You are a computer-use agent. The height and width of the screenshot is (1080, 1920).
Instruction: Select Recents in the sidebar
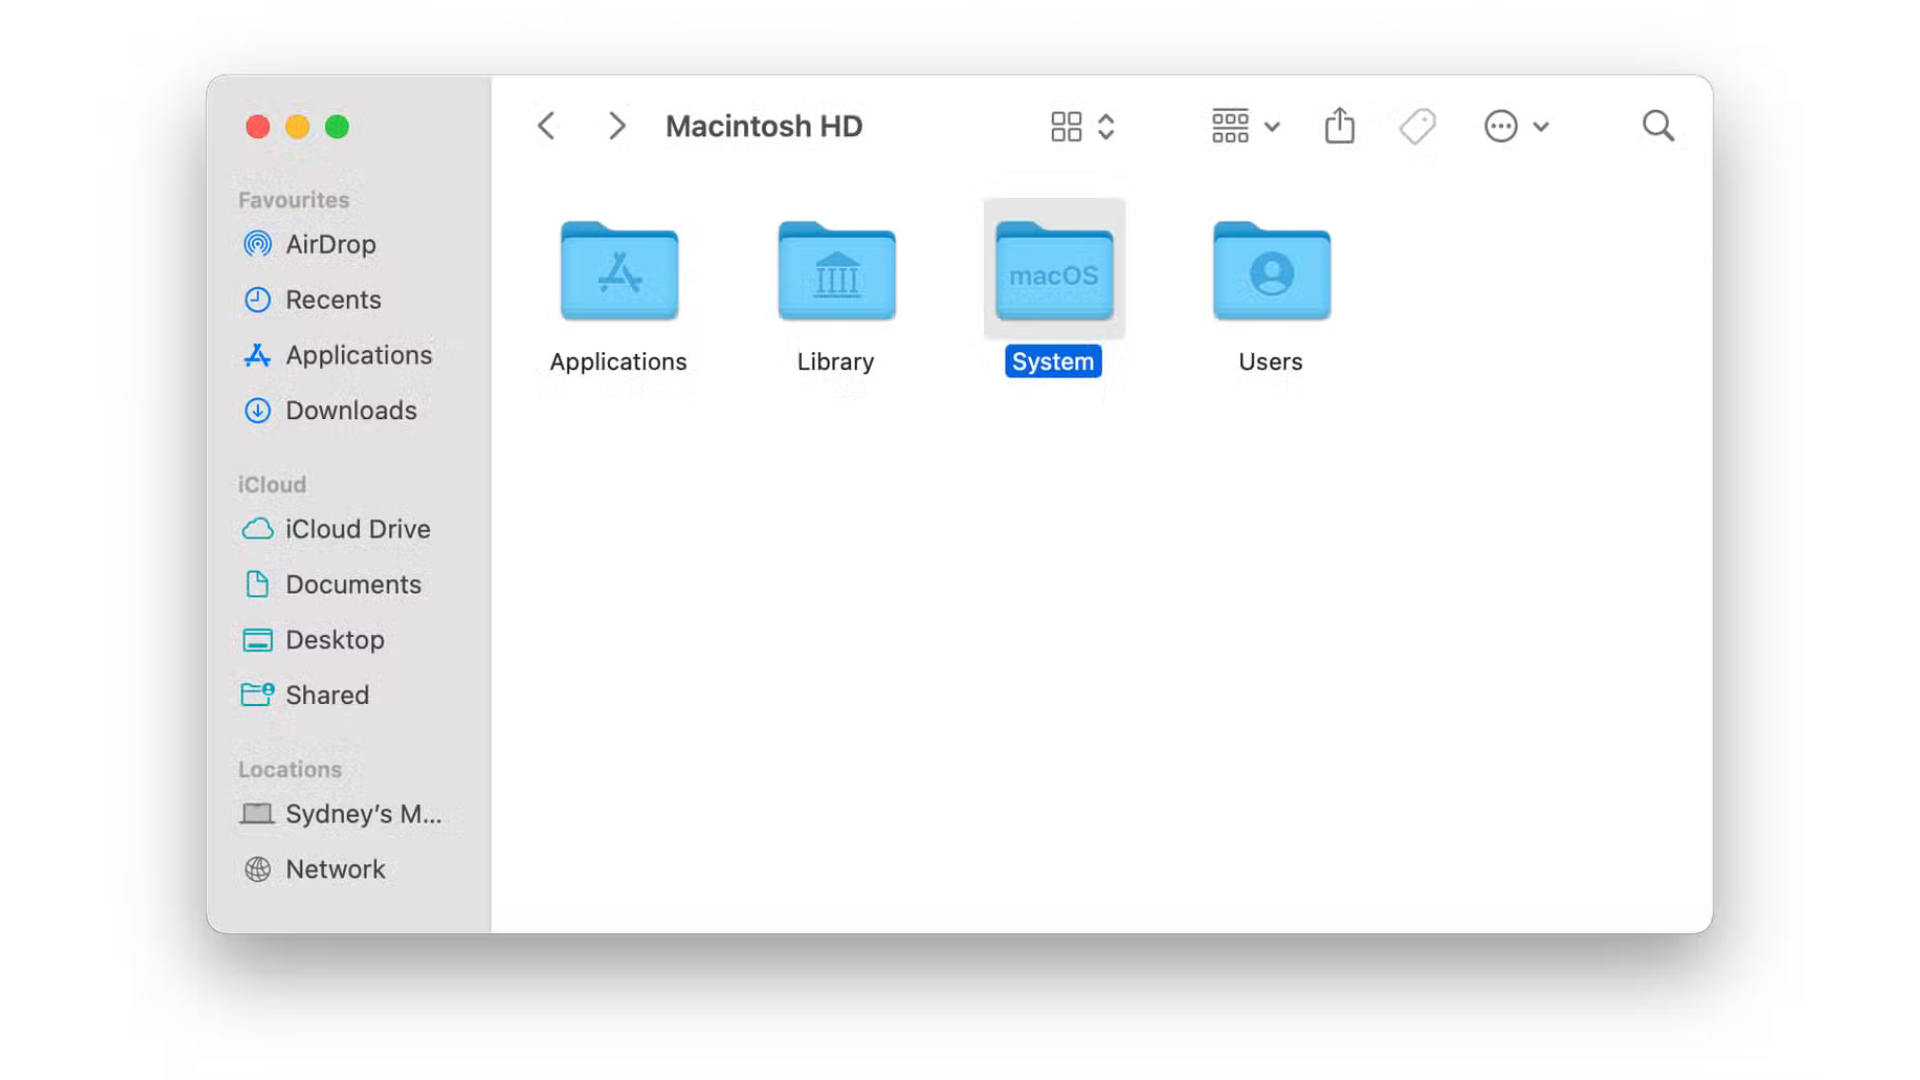tap(332, 300)
